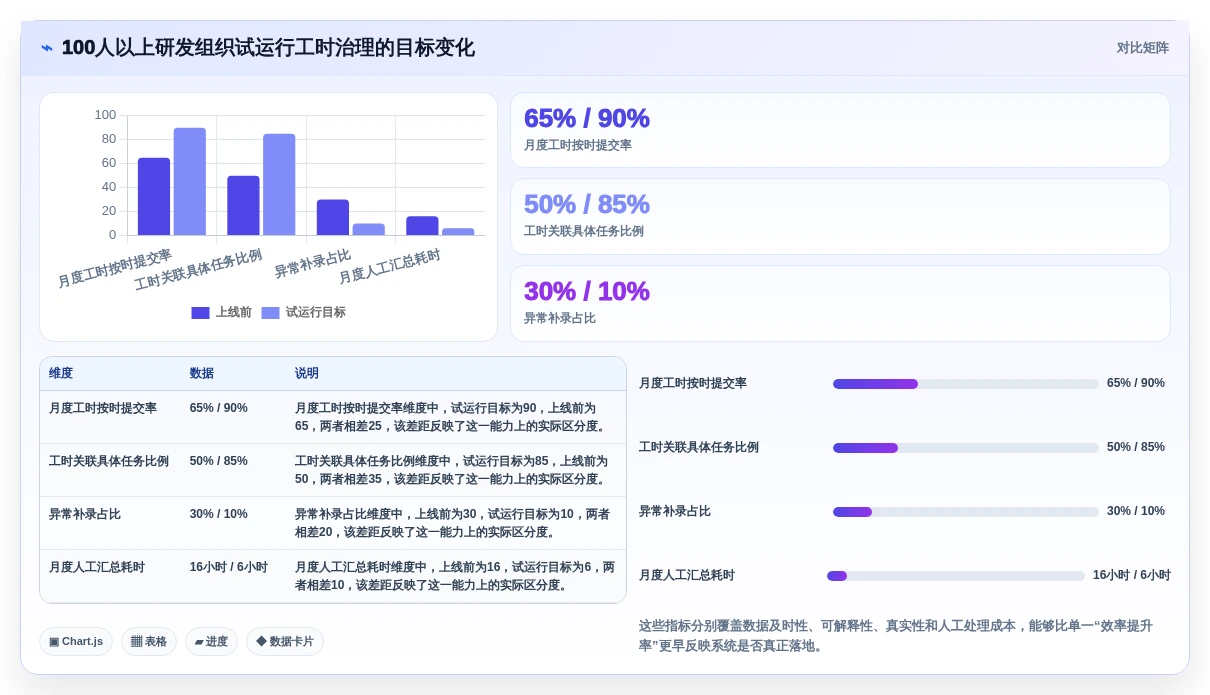Click table cell 月度工时按时提交率

coord(103,408)
